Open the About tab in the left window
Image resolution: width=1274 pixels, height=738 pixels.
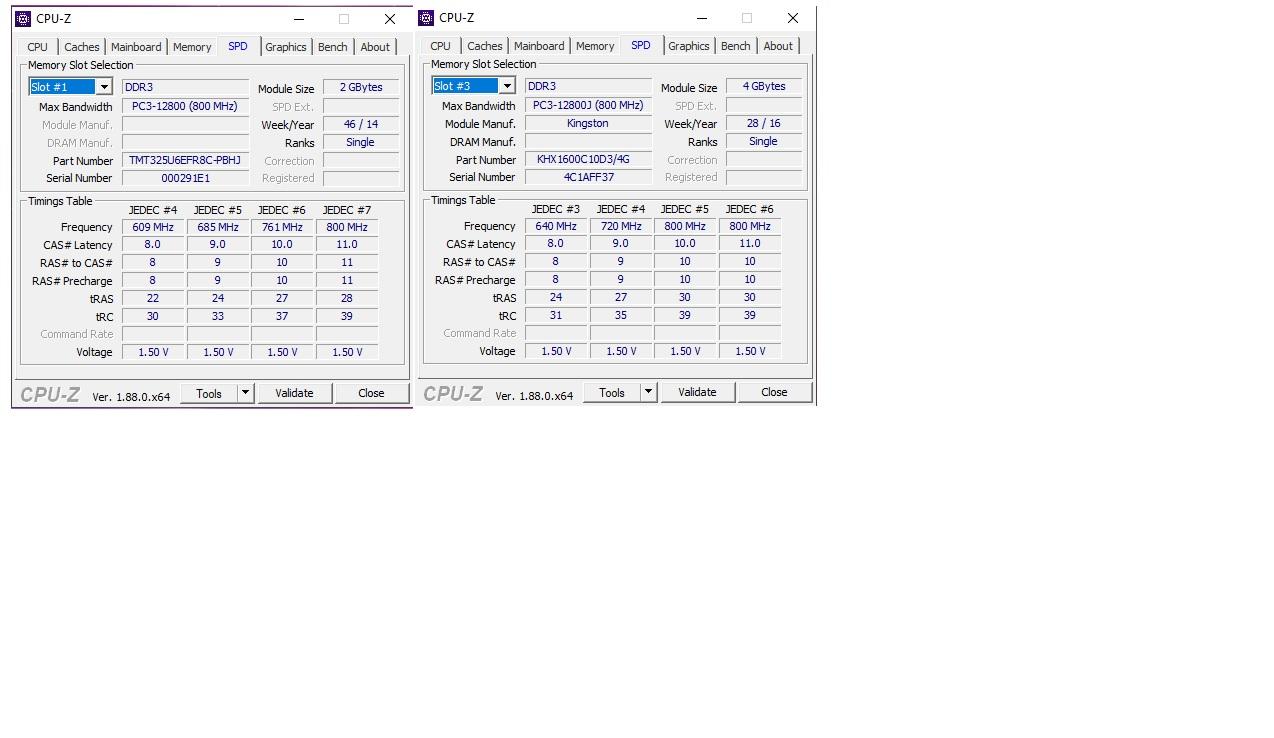click(x=375, y=47)
